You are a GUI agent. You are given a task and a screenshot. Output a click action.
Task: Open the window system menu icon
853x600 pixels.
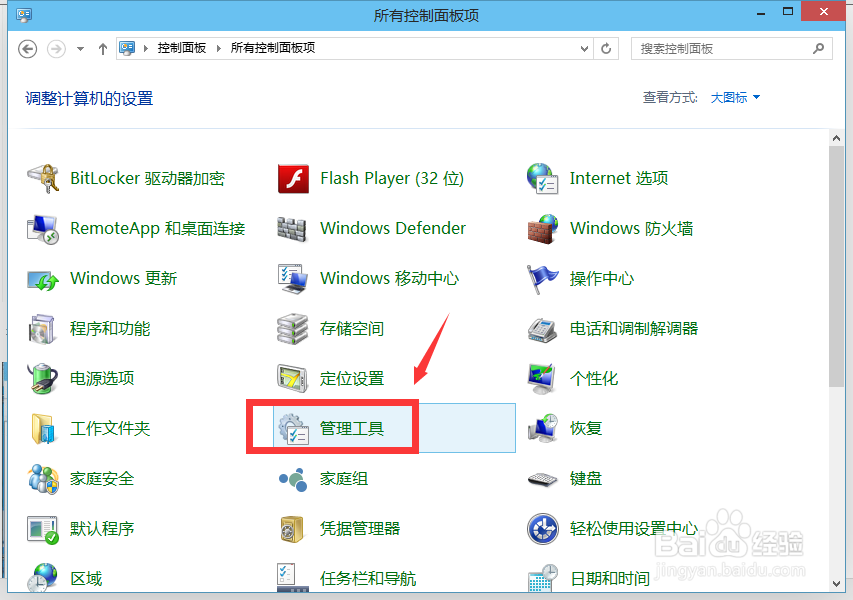[24, 15]
